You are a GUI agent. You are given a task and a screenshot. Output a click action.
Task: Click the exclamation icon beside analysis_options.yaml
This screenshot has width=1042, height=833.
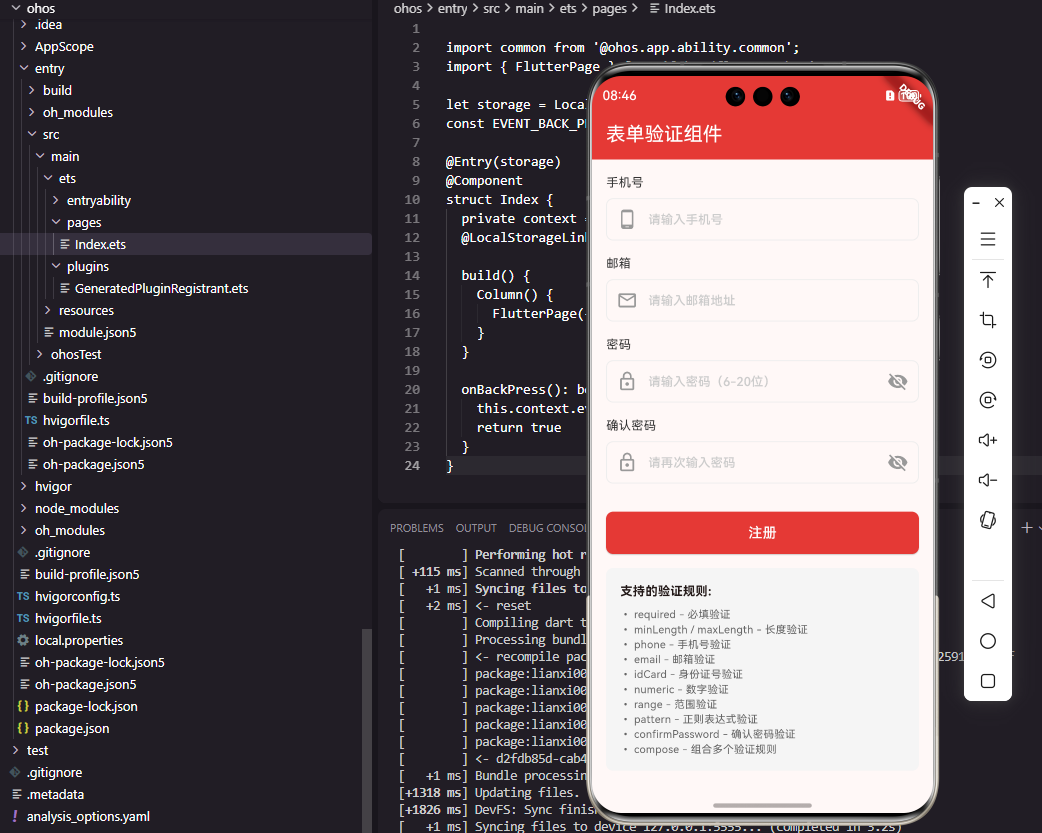pyautogui.click(x=15, y=816)
